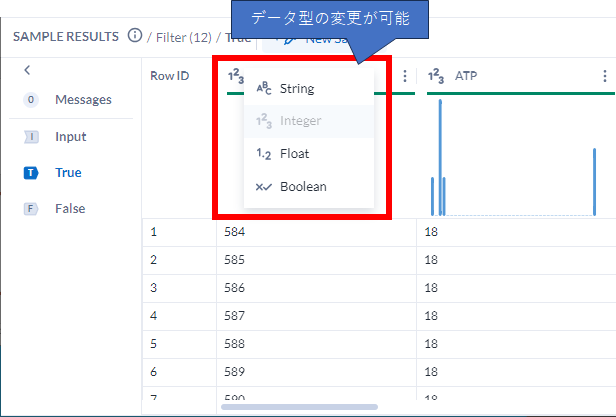Open ATP column three-dot menu
The width and height of the screenshot is (616, 417).
[x=604, y=76]
